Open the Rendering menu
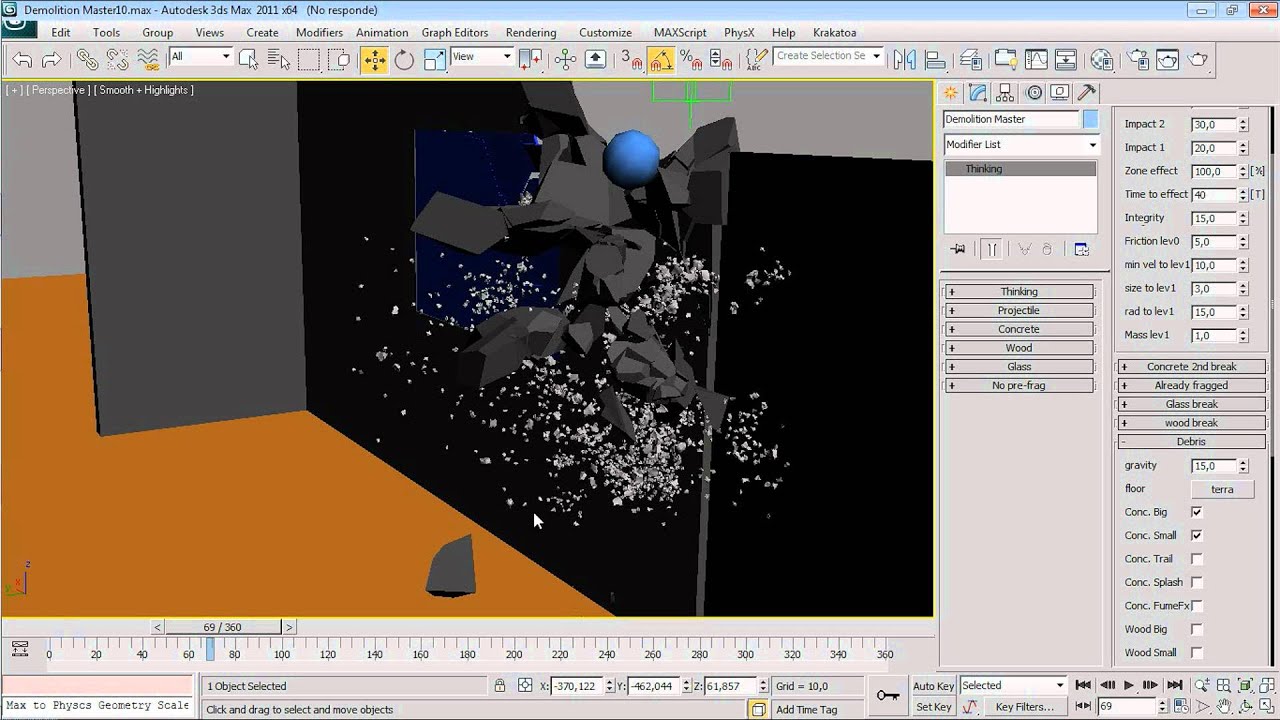Viewport: 1280px width, 720px height. coord(531,32)
